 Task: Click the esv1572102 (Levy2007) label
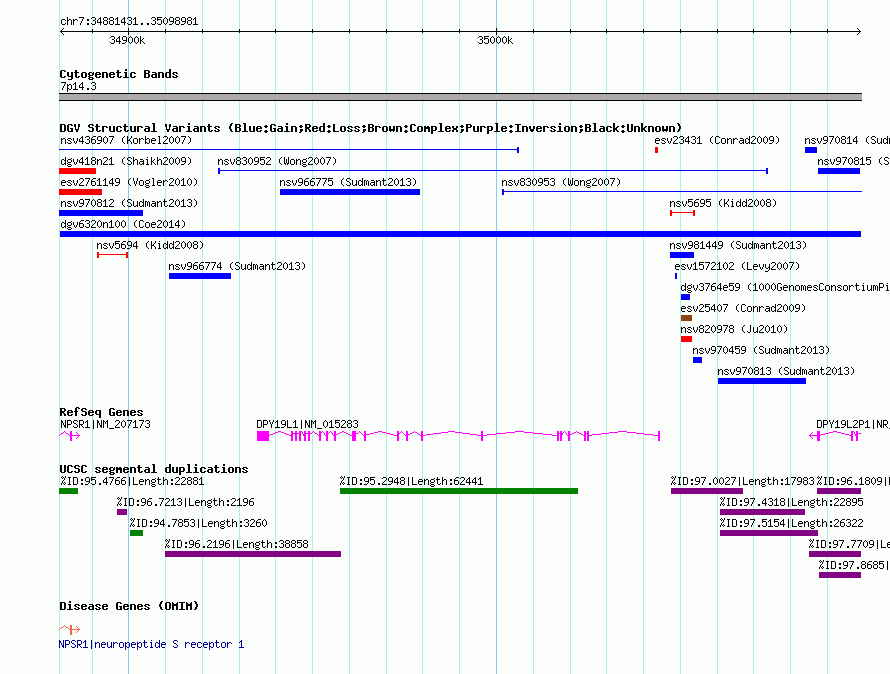tap(737, 266)
